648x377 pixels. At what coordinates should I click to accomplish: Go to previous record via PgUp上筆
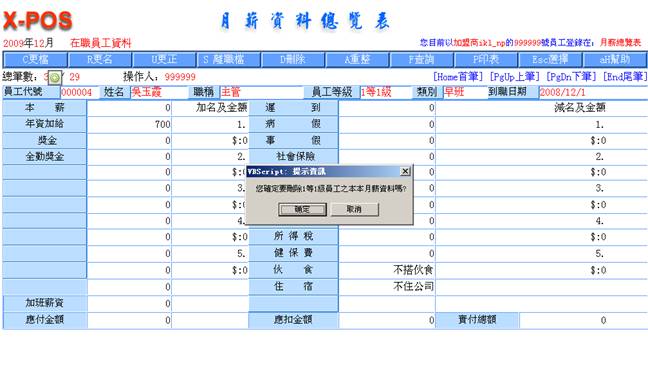click(x=515, y=76)
